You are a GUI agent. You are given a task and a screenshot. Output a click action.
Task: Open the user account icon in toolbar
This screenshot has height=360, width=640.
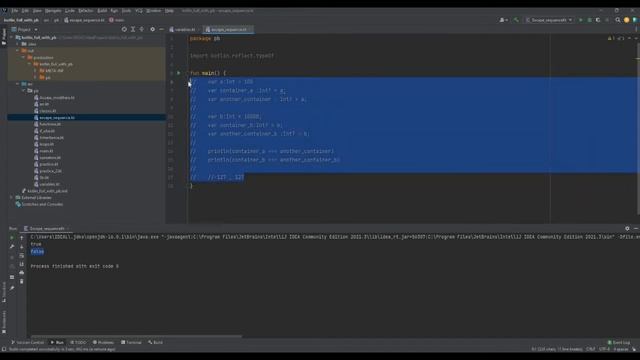(x=503, y=20)
